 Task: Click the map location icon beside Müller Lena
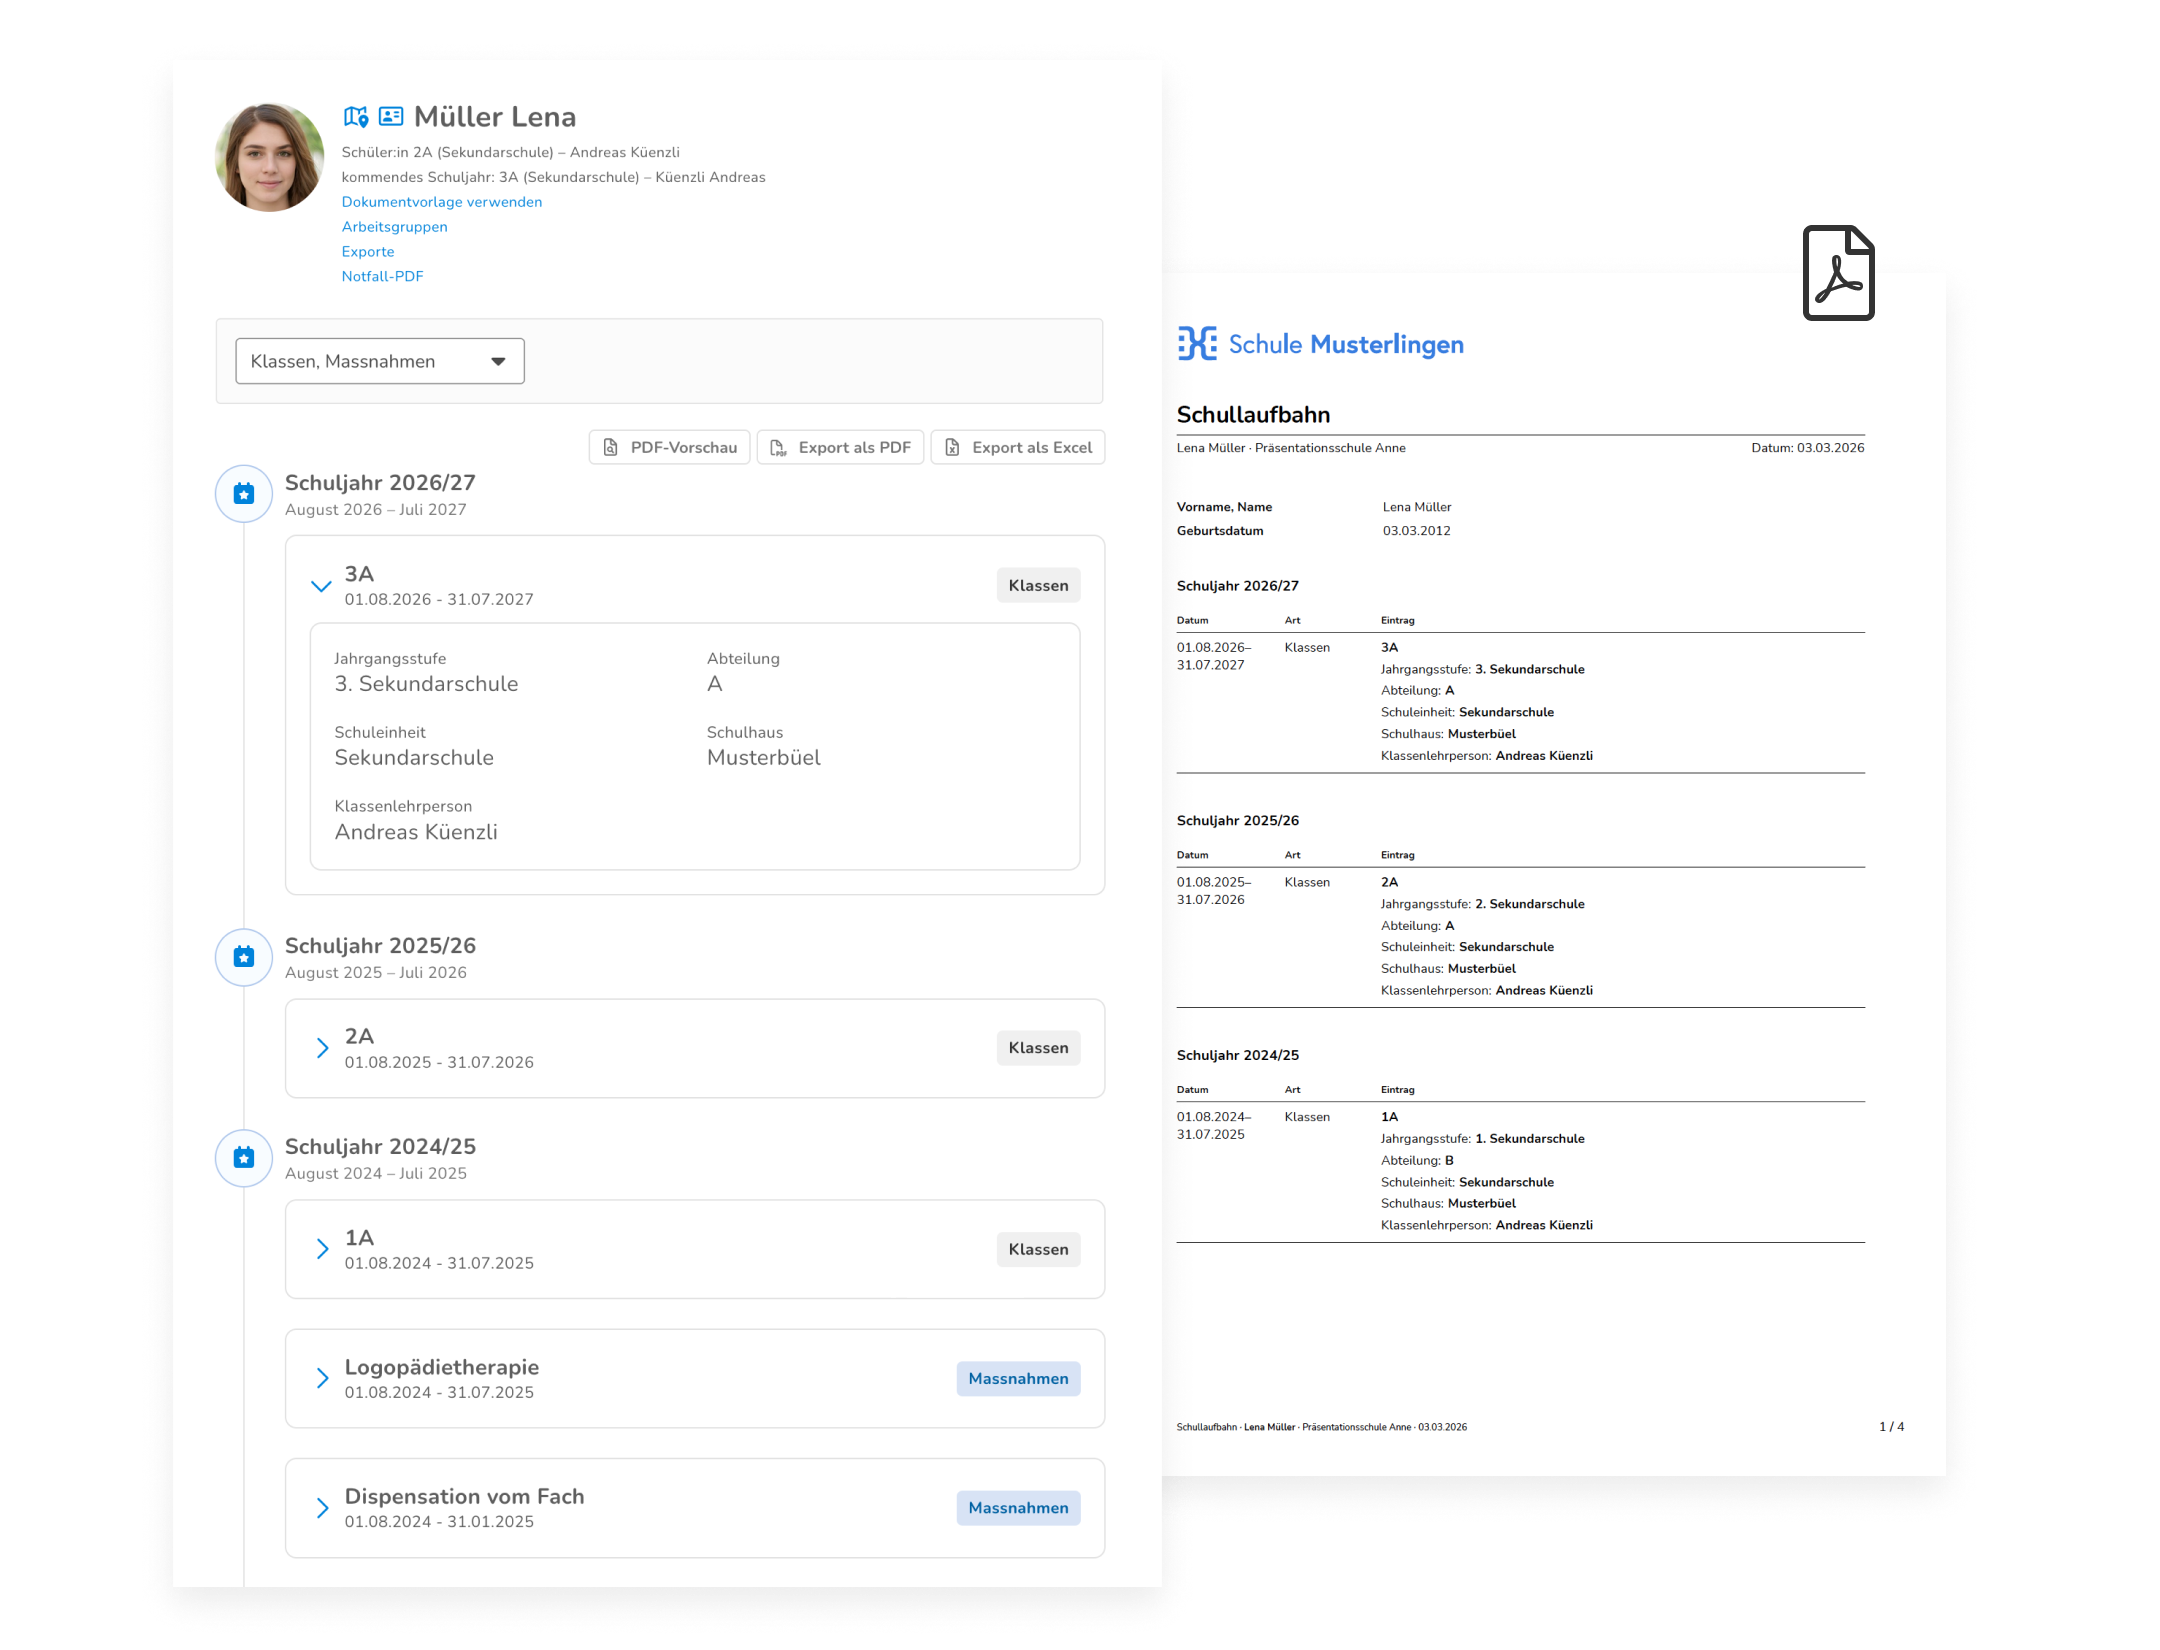click(356, 117)
